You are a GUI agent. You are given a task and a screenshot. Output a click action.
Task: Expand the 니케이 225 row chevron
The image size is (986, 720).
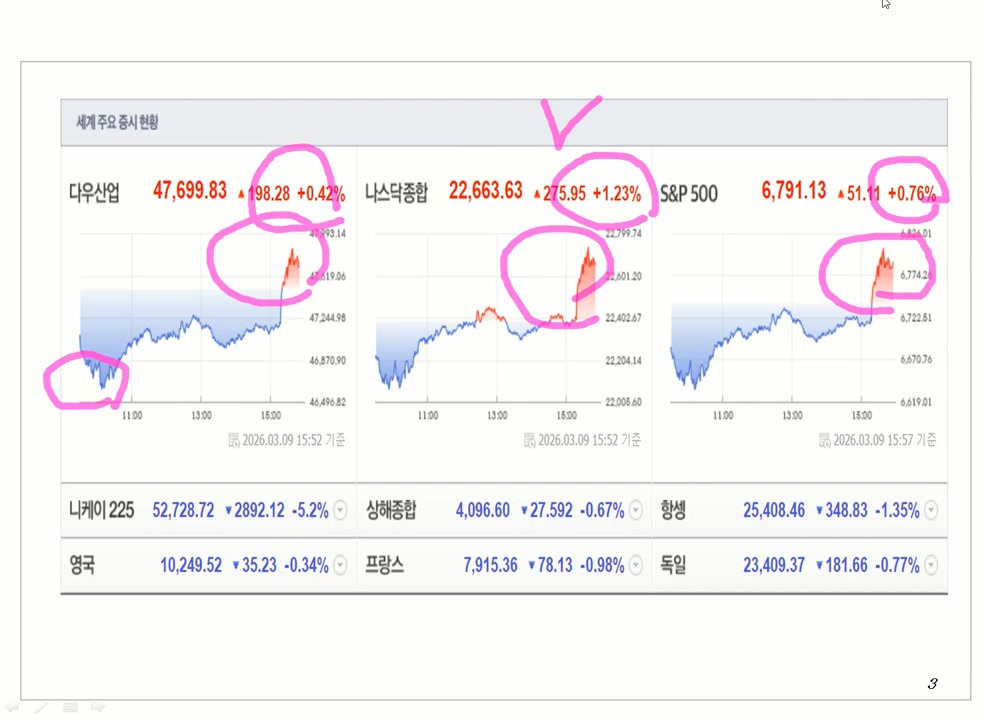(x=340, y=510)
